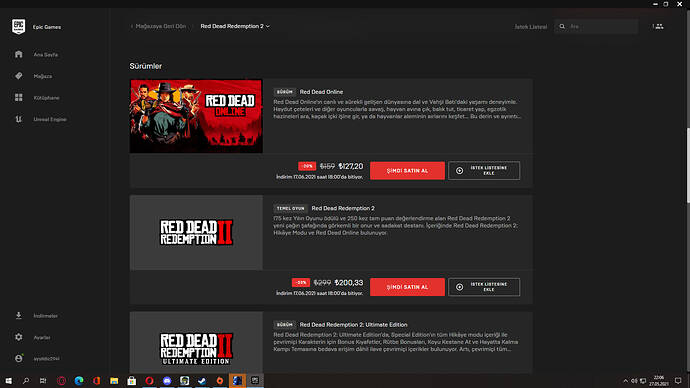Go to İndirmeler in sidebar
Viewport: 690px width, 388px height.
[45, 316]
